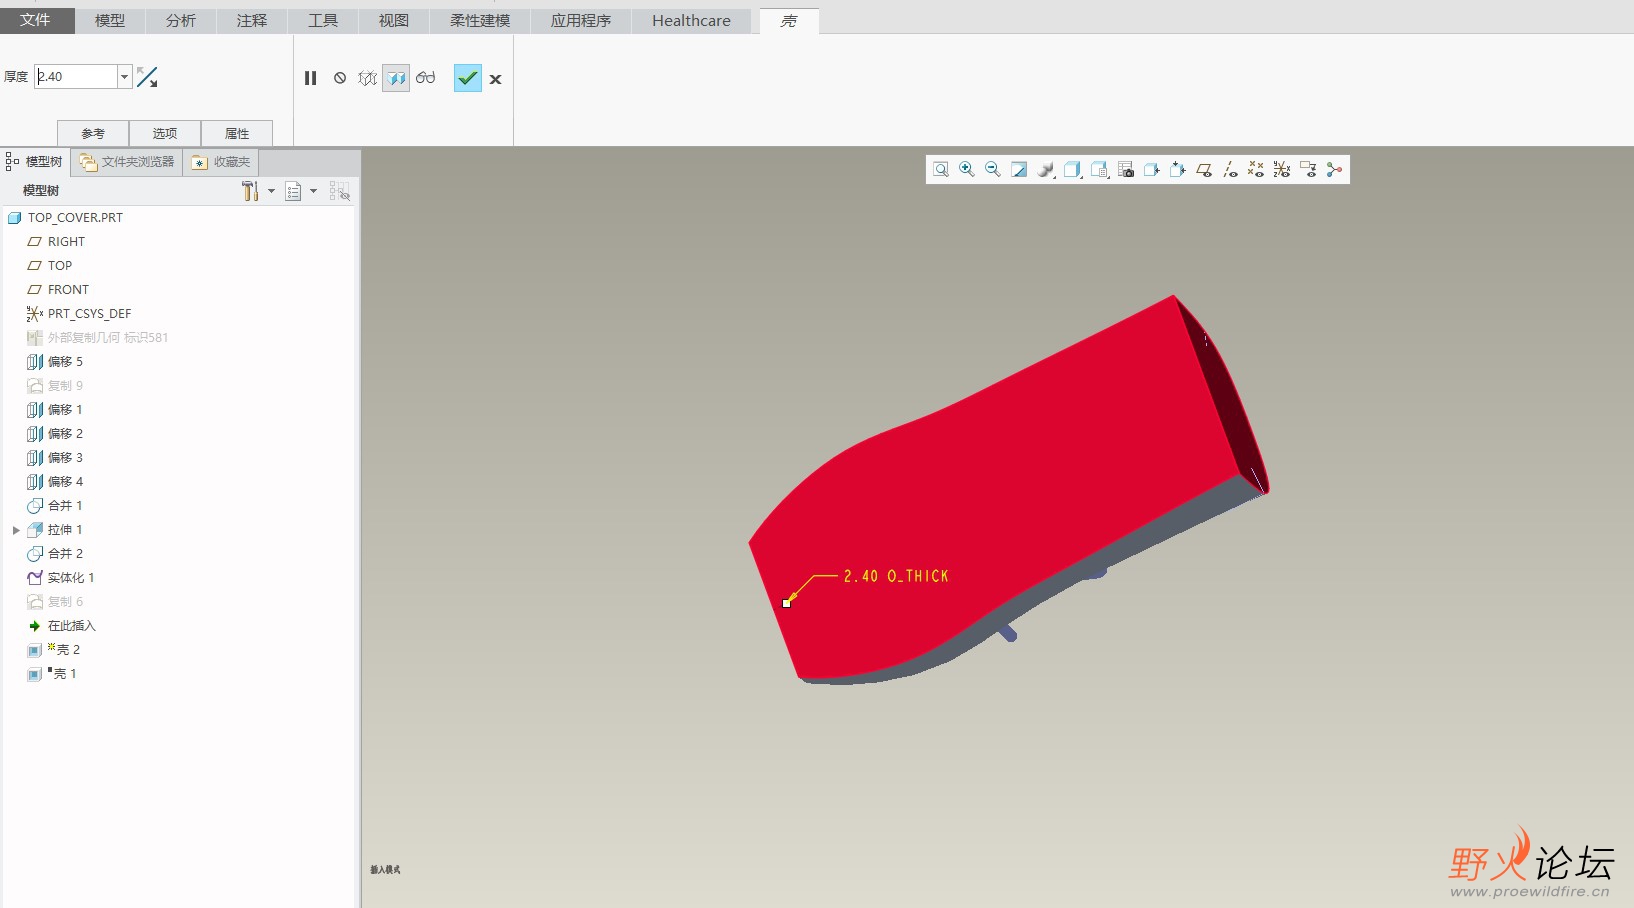Click the previous view orientation cube icon

(x=1152, y=170)
